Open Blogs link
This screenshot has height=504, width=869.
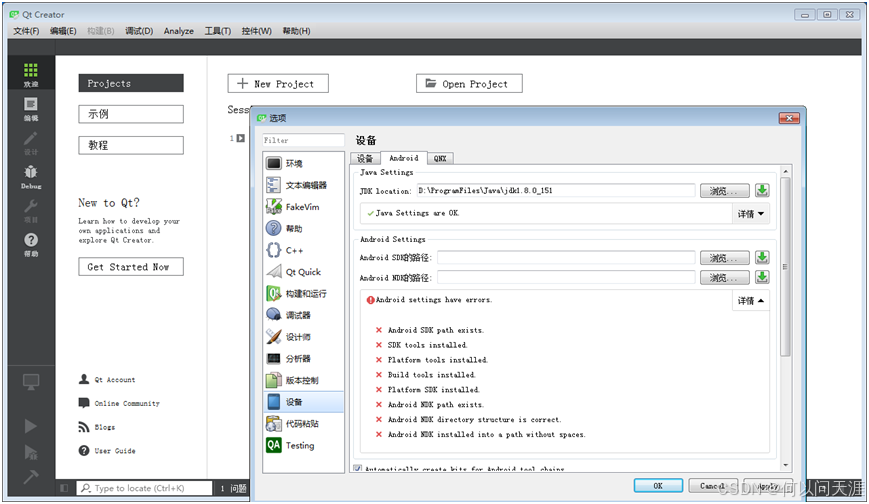pos(97,427)
